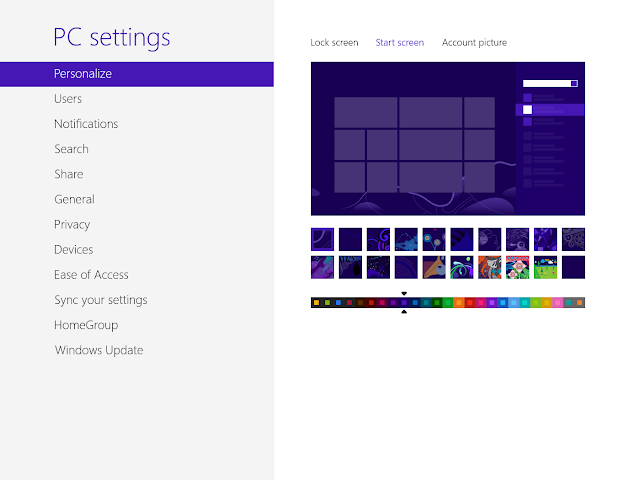Screen dimensions: 640x480
Task: Select the dark curved stripes background
Action: (x=462, y=239)
